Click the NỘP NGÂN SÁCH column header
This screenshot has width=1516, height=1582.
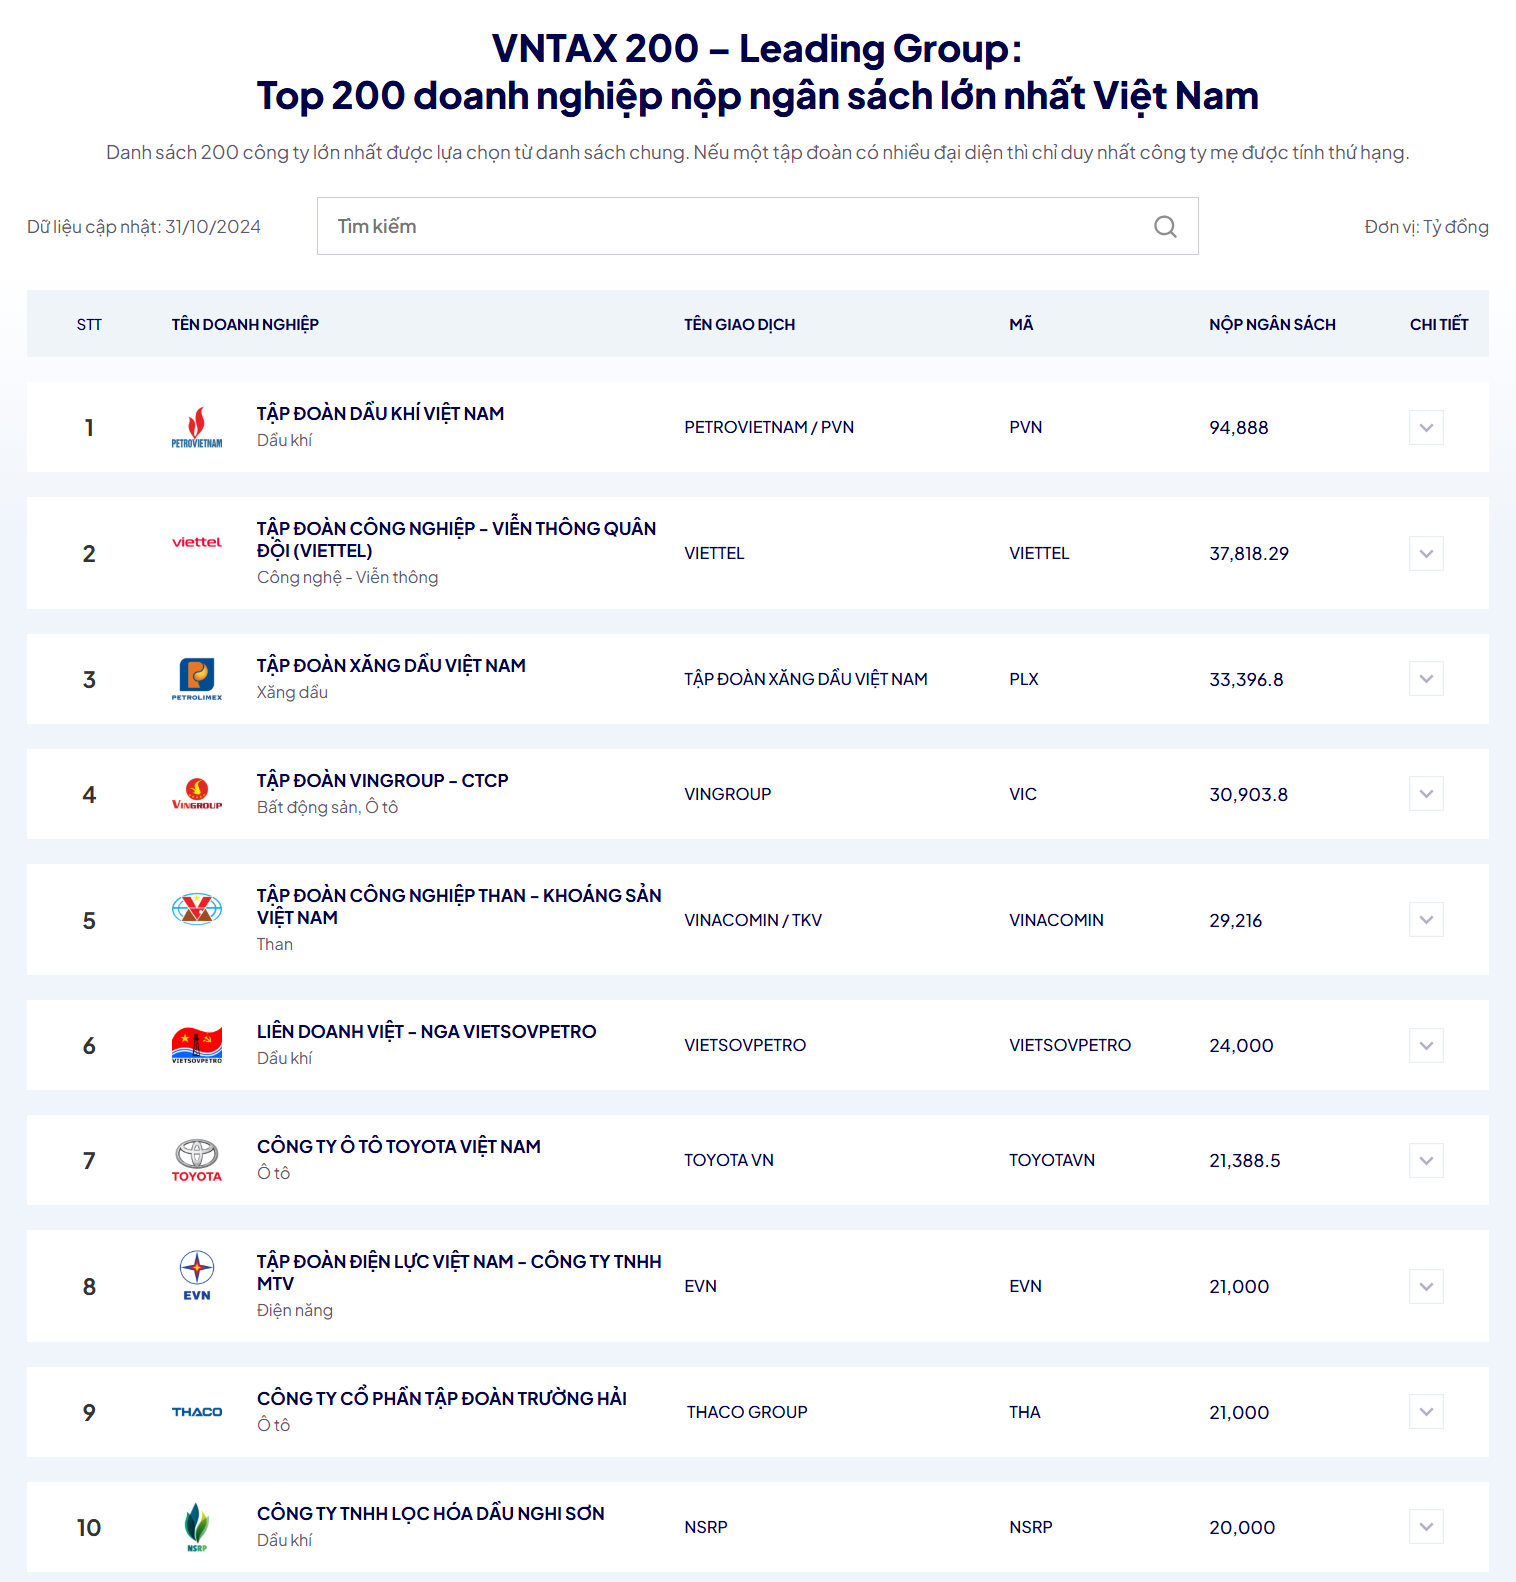pos(1272,323)
